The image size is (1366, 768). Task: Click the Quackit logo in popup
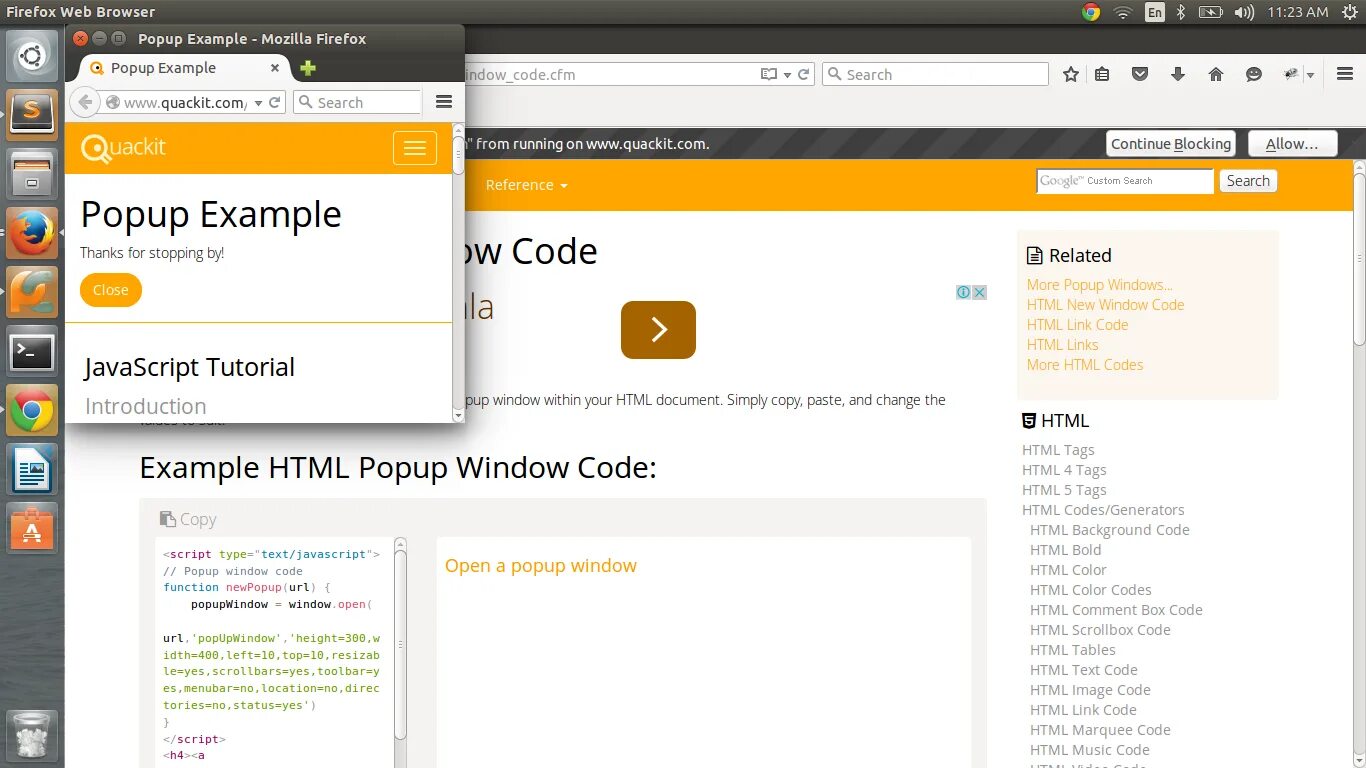pos(123,148)
